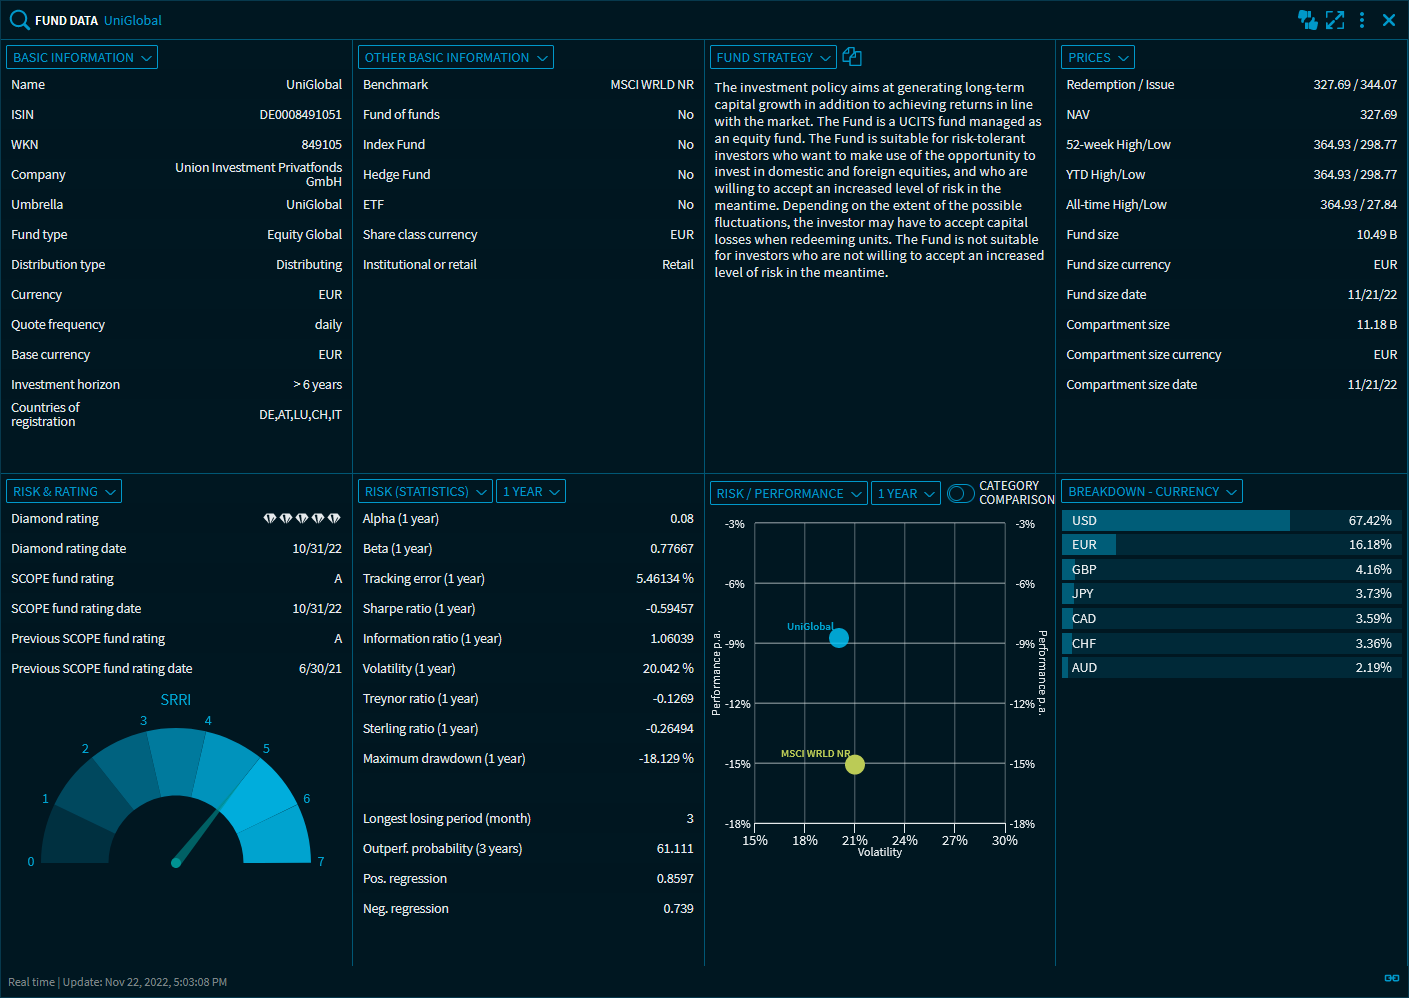The height and width of the screenshot is (998, 1409).
Task: Expand widget to full screen
Action: tap(1335, 20)
